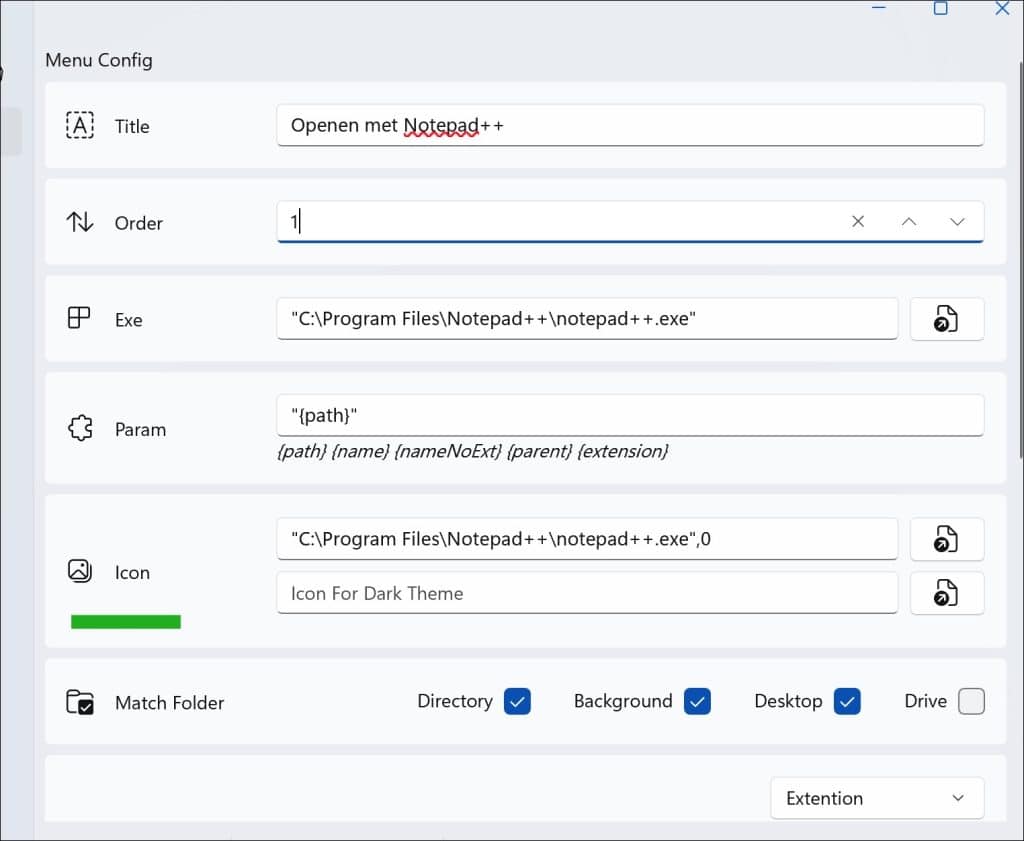Click the Title text icon
The height and width of the screenshot is (841, 1024).
[80, 125]
